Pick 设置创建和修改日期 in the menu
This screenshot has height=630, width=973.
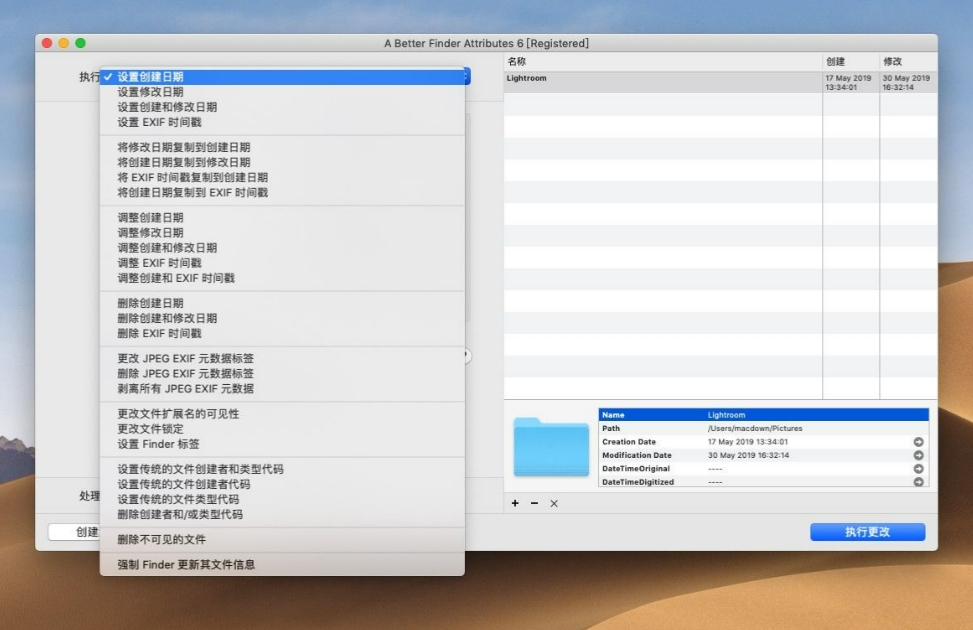pos(282,107)
